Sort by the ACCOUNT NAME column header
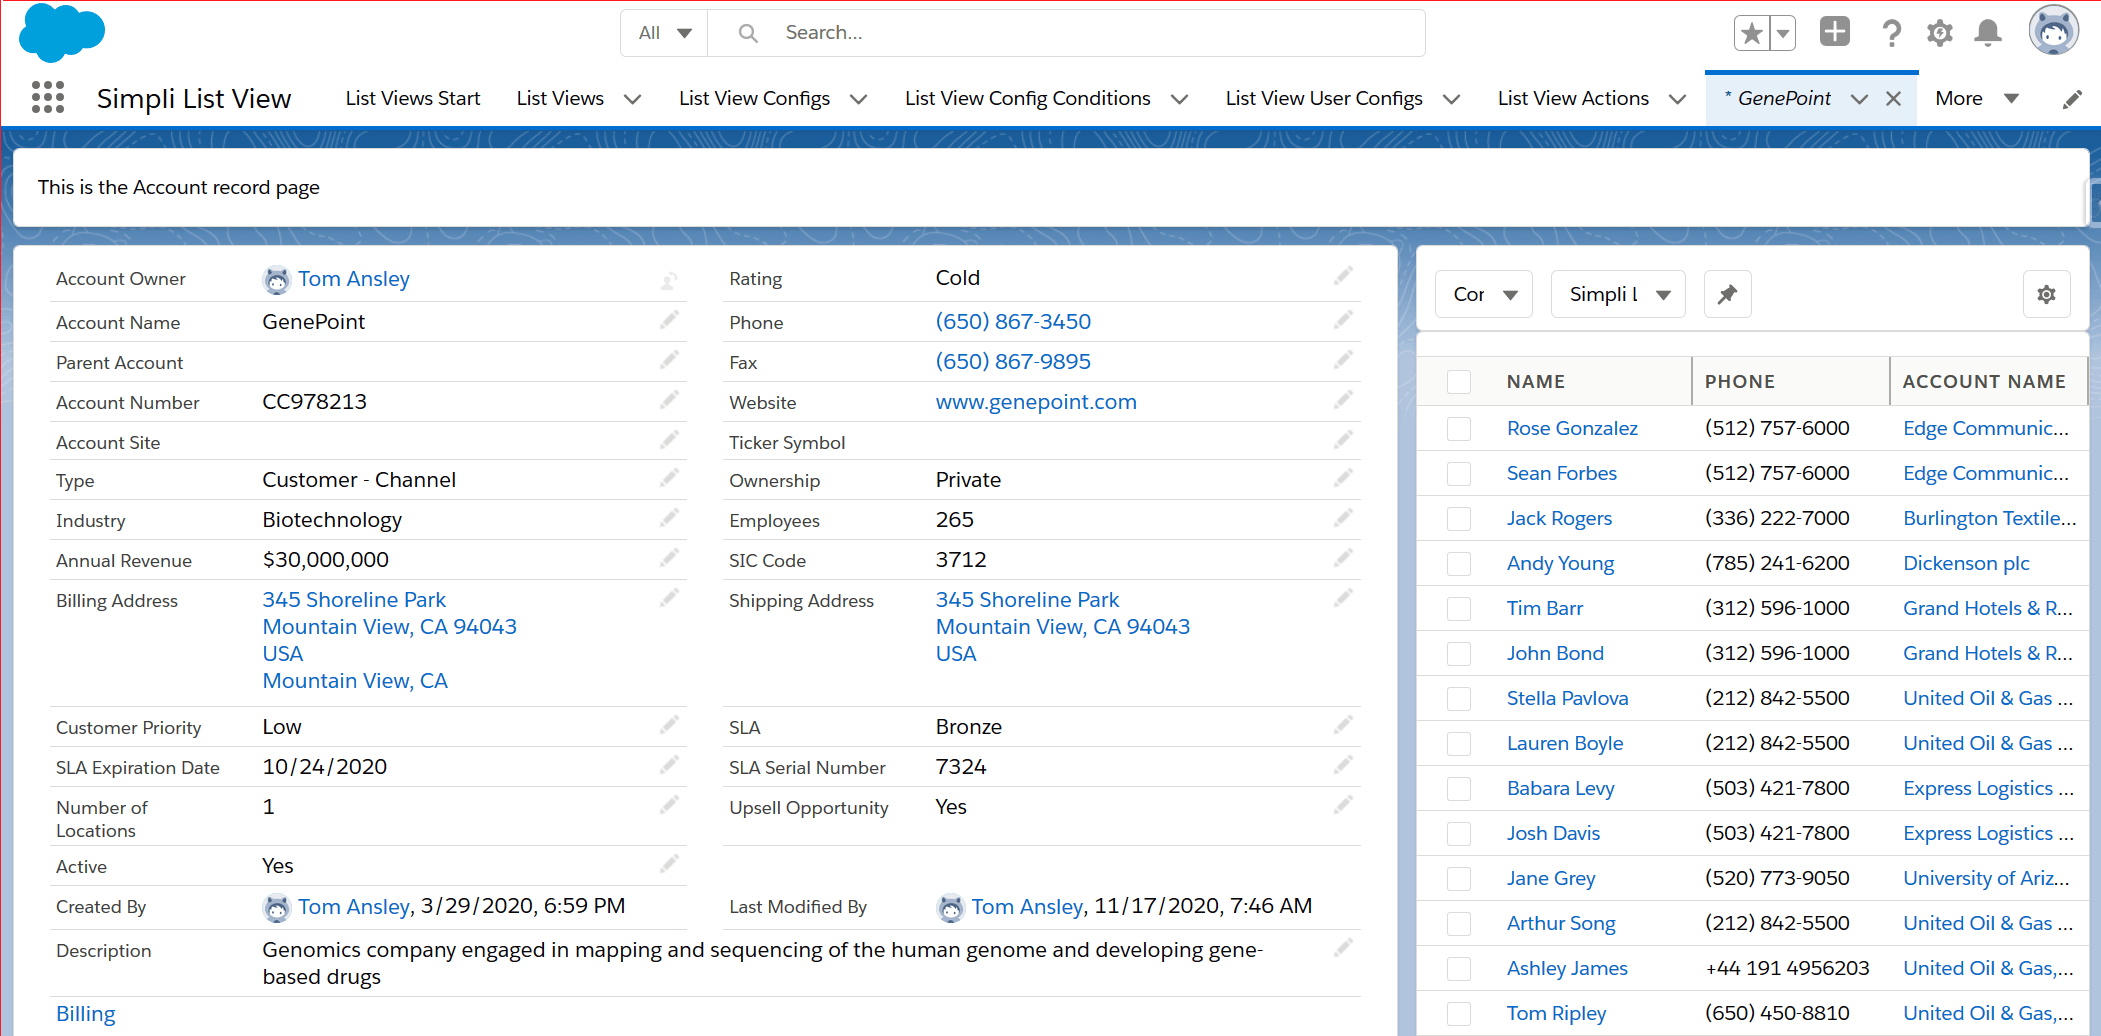Image resolution: width=2101 pixels, height=1036 pixels. (x=1987, y=381)
